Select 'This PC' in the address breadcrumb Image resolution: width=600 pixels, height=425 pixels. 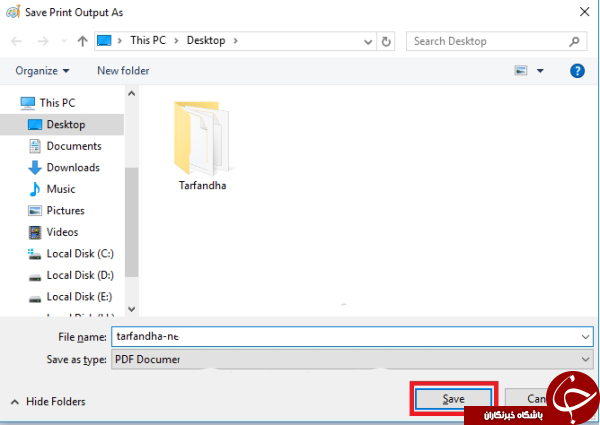coord(148,40)
